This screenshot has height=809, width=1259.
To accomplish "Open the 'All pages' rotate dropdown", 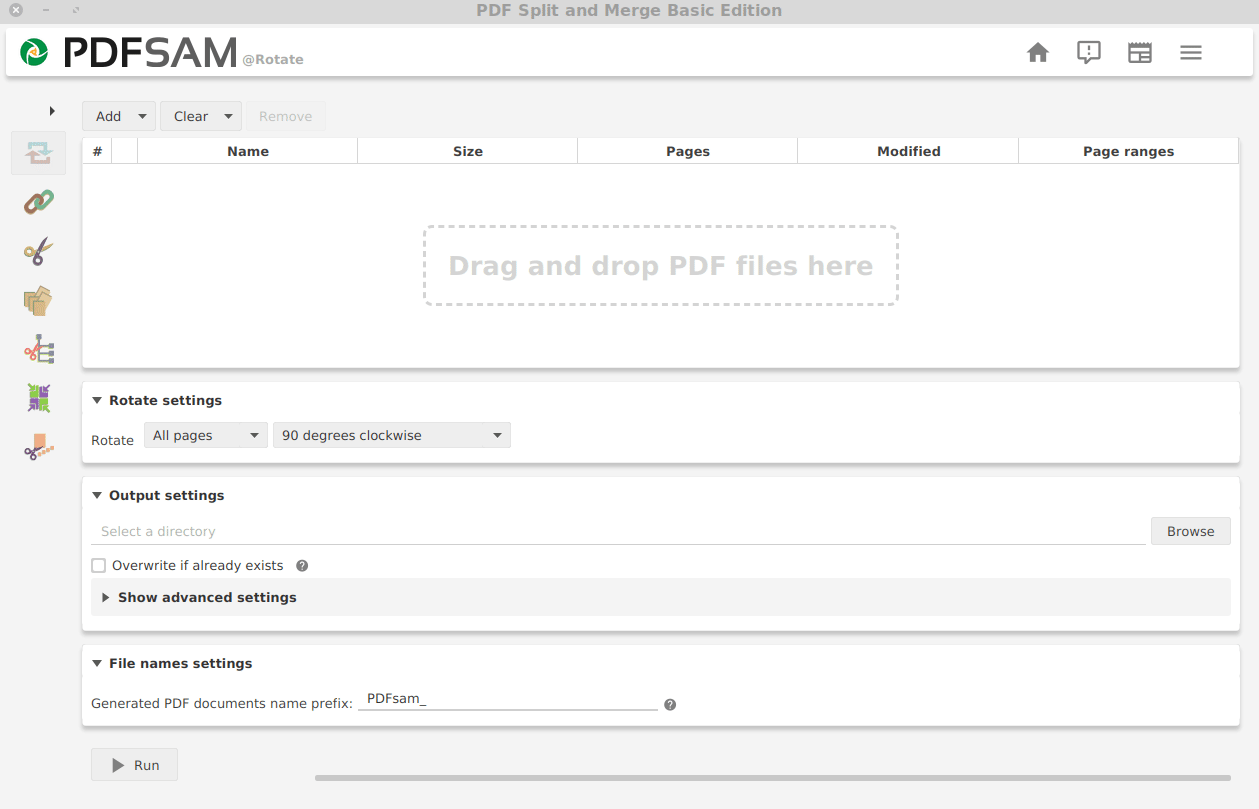I will click(x=205, y=436).
